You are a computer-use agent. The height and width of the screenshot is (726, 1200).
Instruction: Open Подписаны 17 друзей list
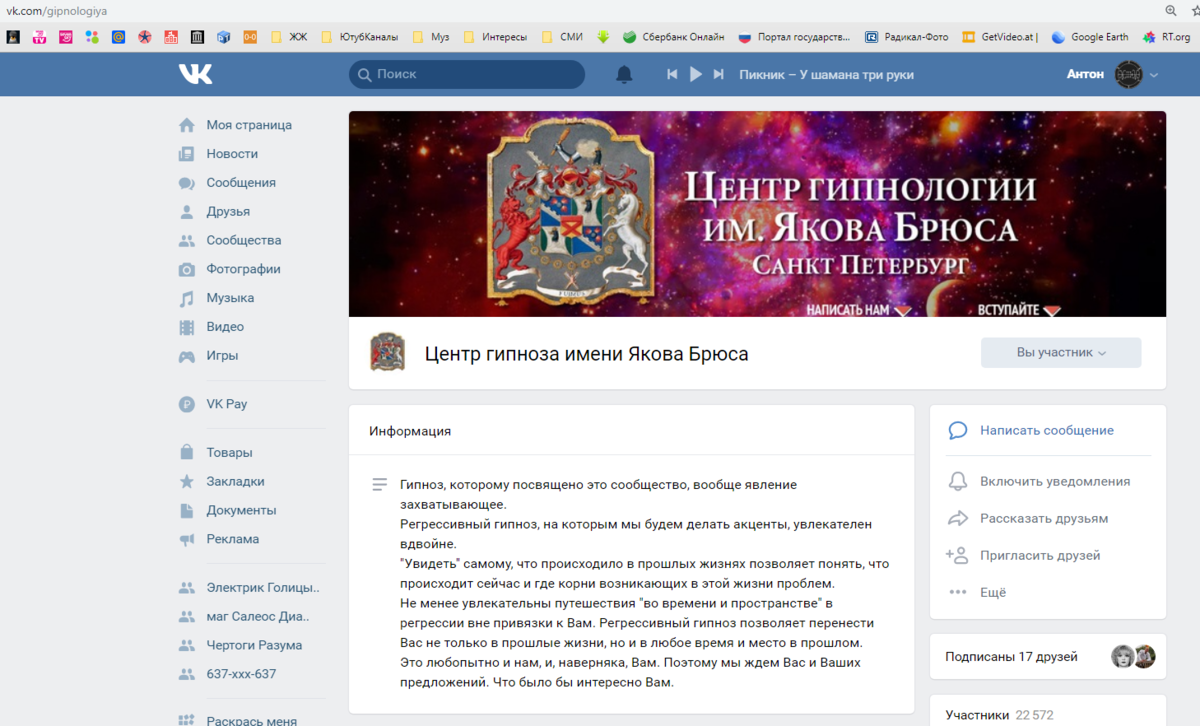(1011, 657)
